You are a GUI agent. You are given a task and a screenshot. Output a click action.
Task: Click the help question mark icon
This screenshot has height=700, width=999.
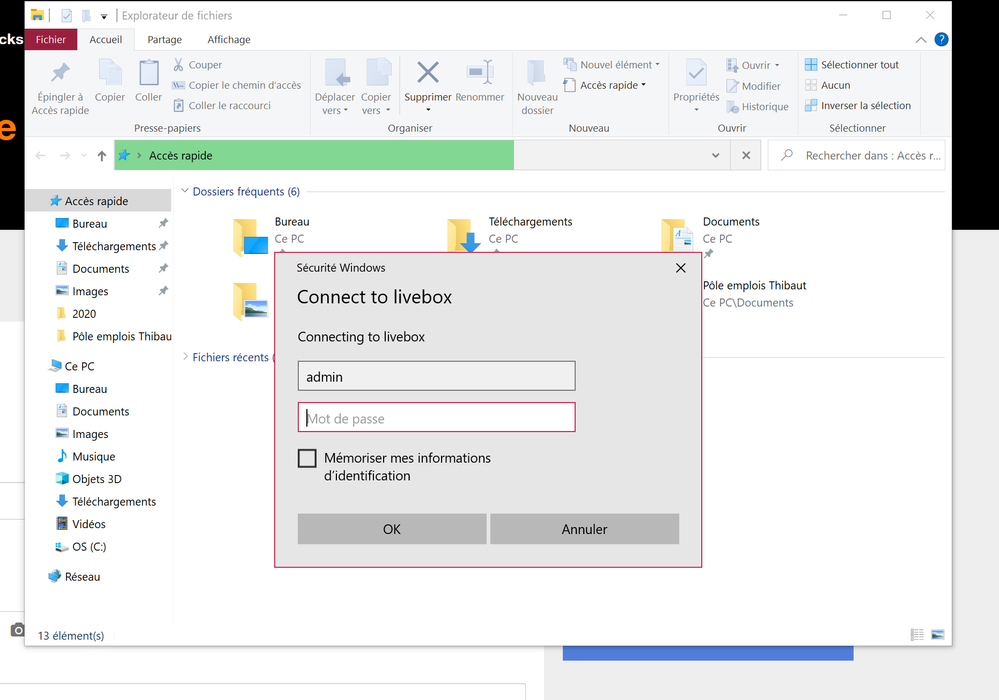point(941,40)
